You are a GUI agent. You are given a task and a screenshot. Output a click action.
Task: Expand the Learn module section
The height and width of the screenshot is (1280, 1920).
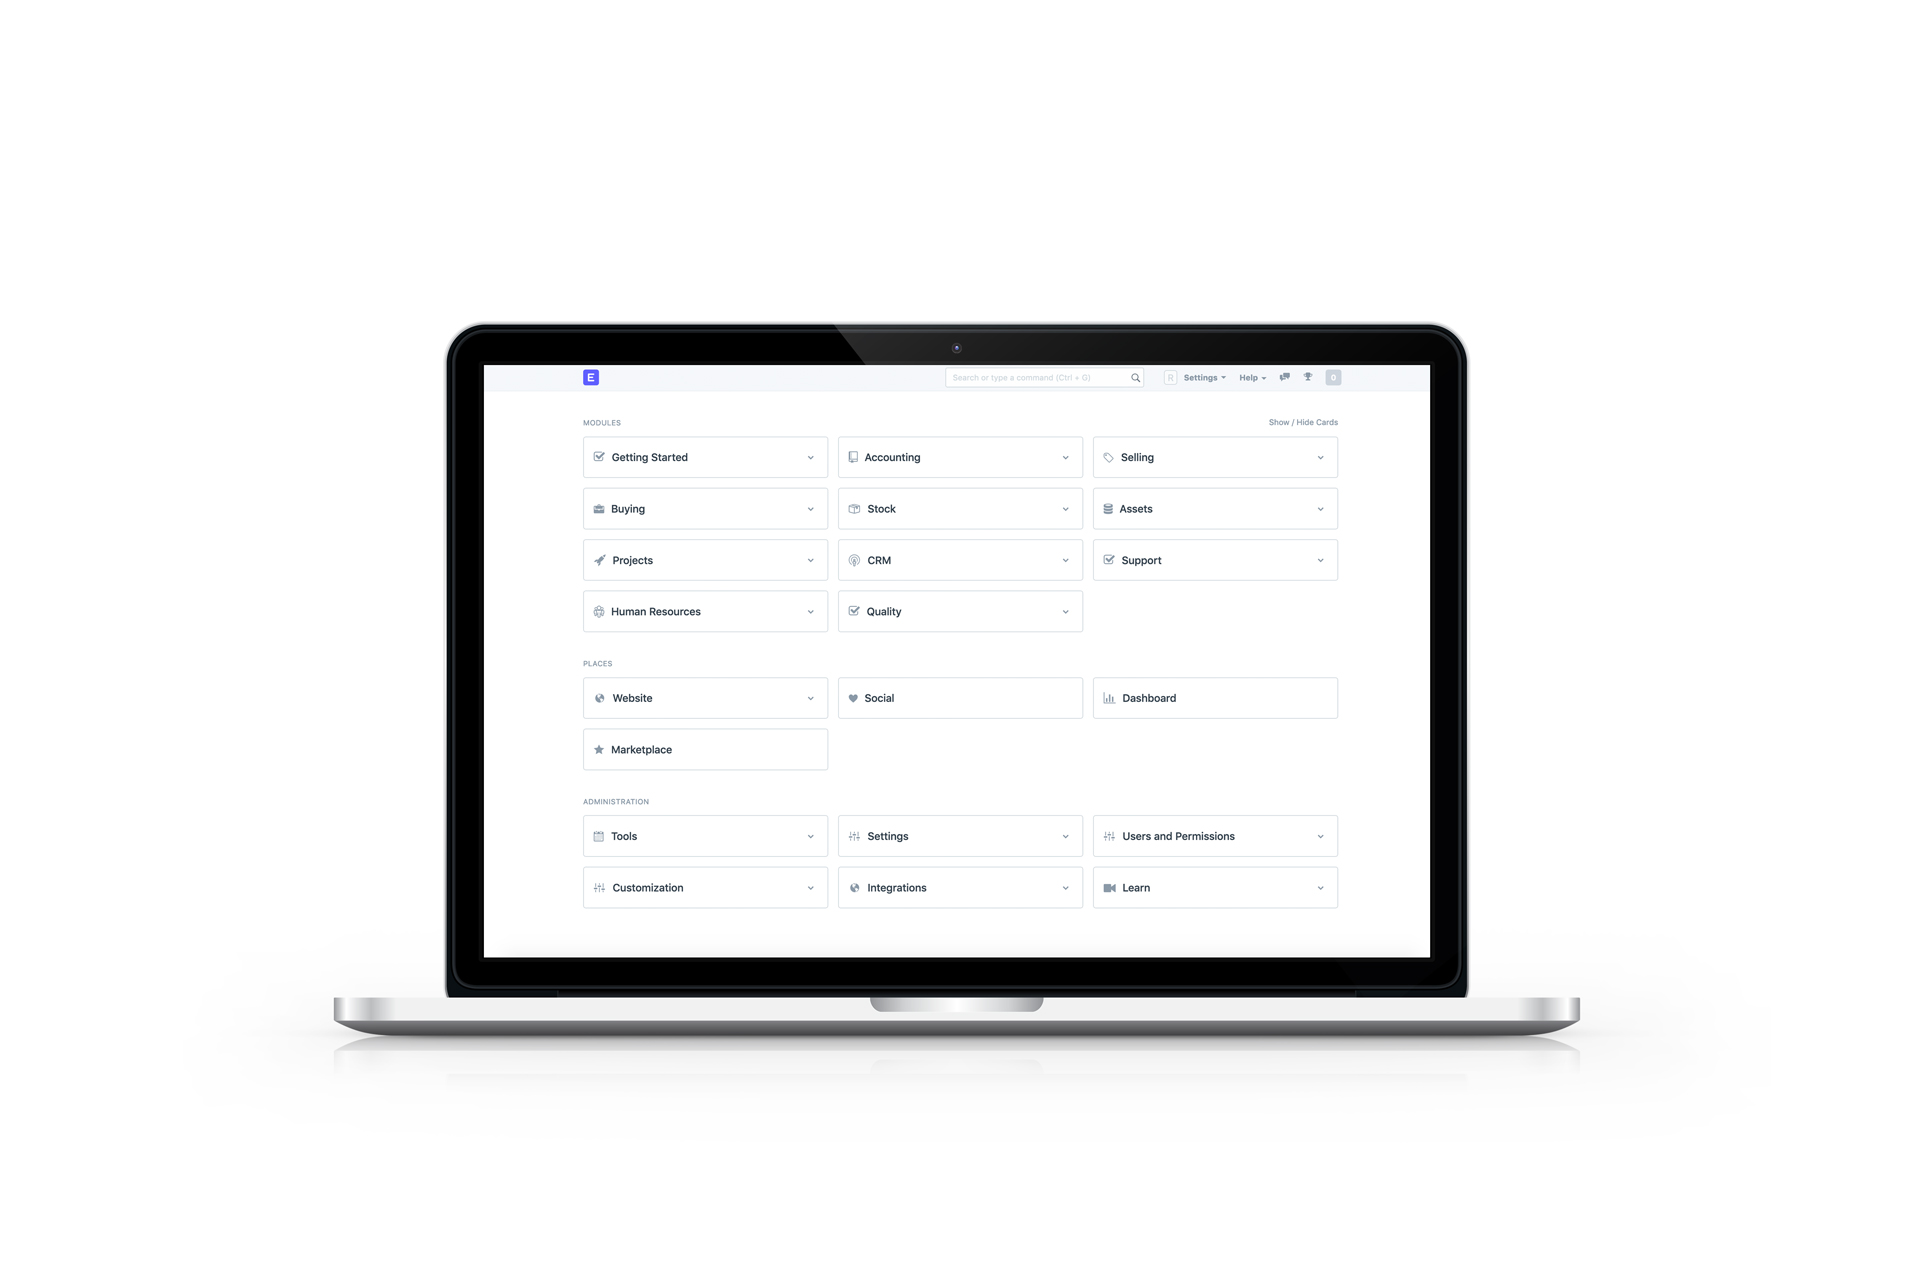point(1320,887)
